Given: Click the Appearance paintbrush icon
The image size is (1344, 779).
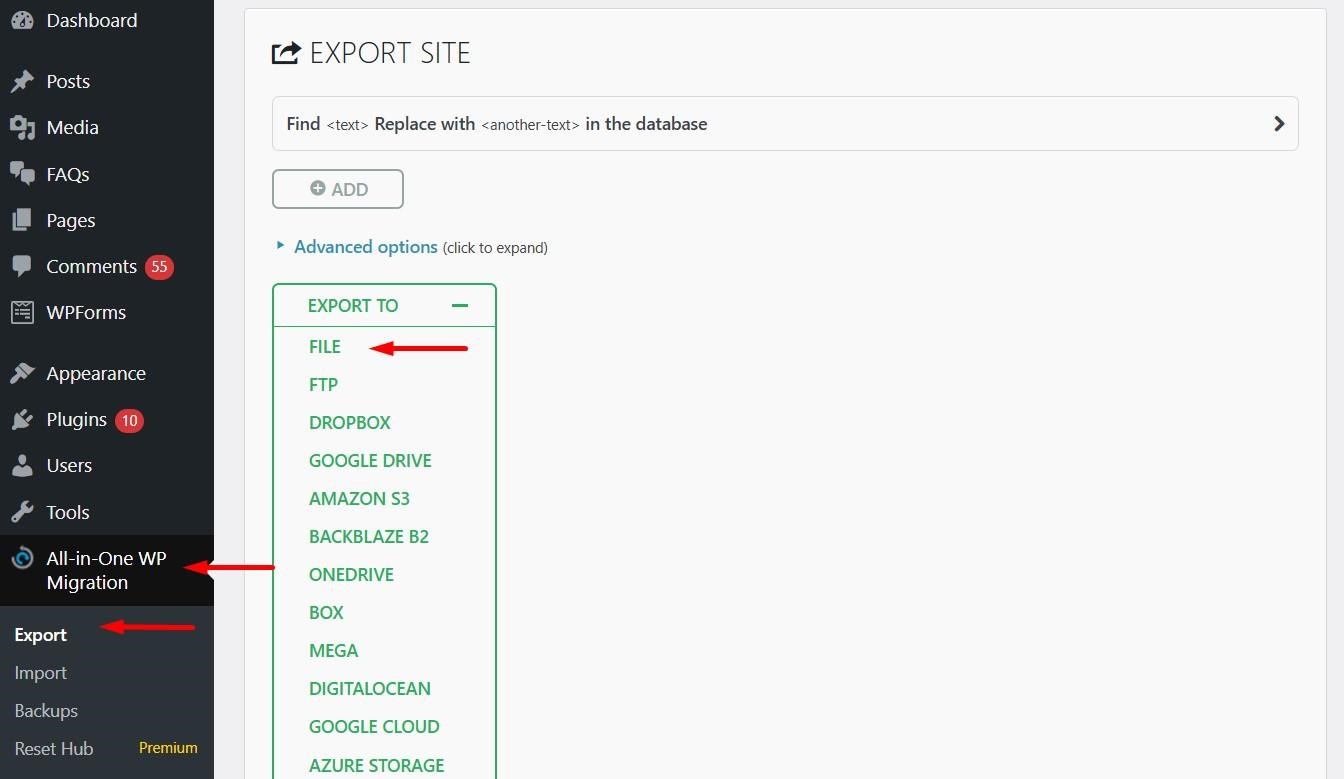Looking at the screenshot, I should [x=22, y=374].
